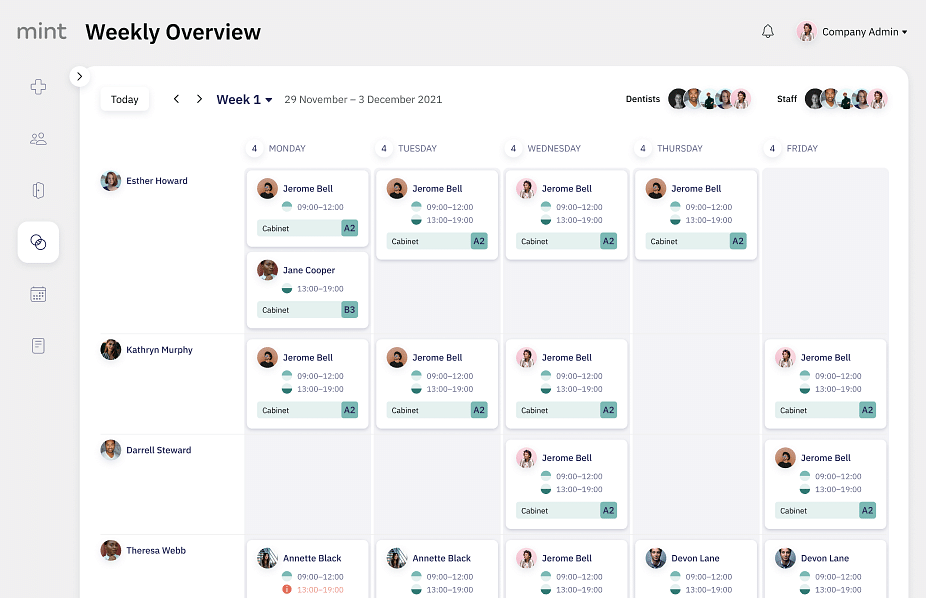Open the people/patients sidebar icon
This screenshot has width=926, height=598.
pyautogui.click(x=38, y=139)
